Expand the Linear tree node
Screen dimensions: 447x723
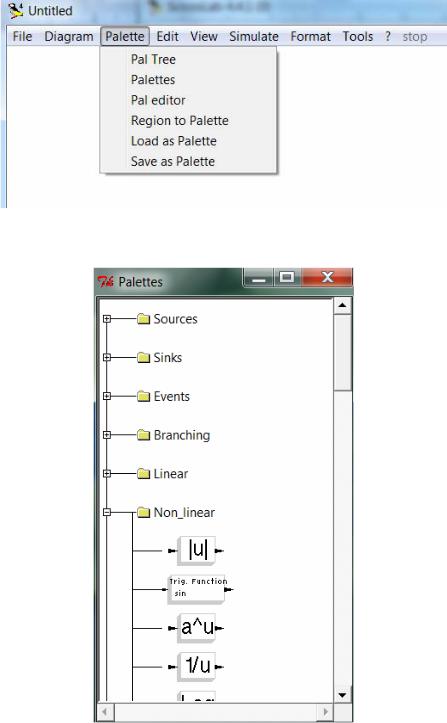tap(107, 474)
